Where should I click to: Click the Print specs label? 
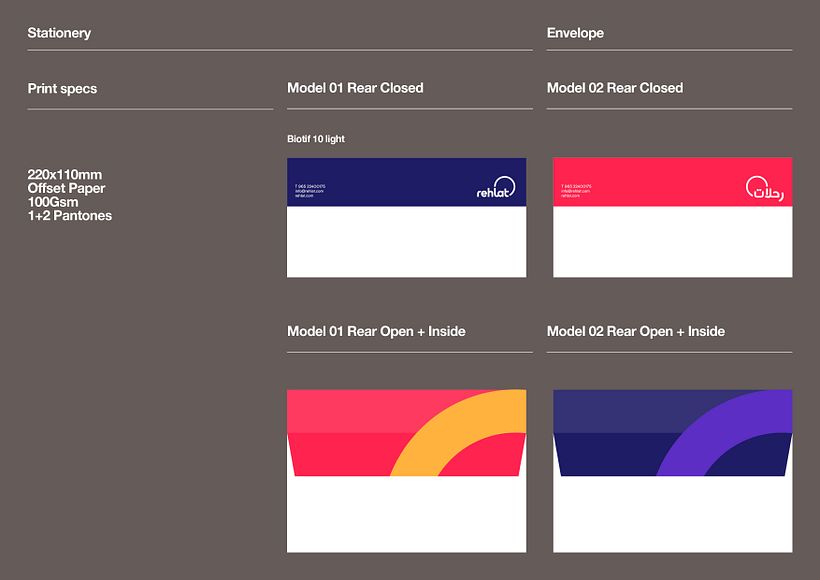click(x=62, y=88)
